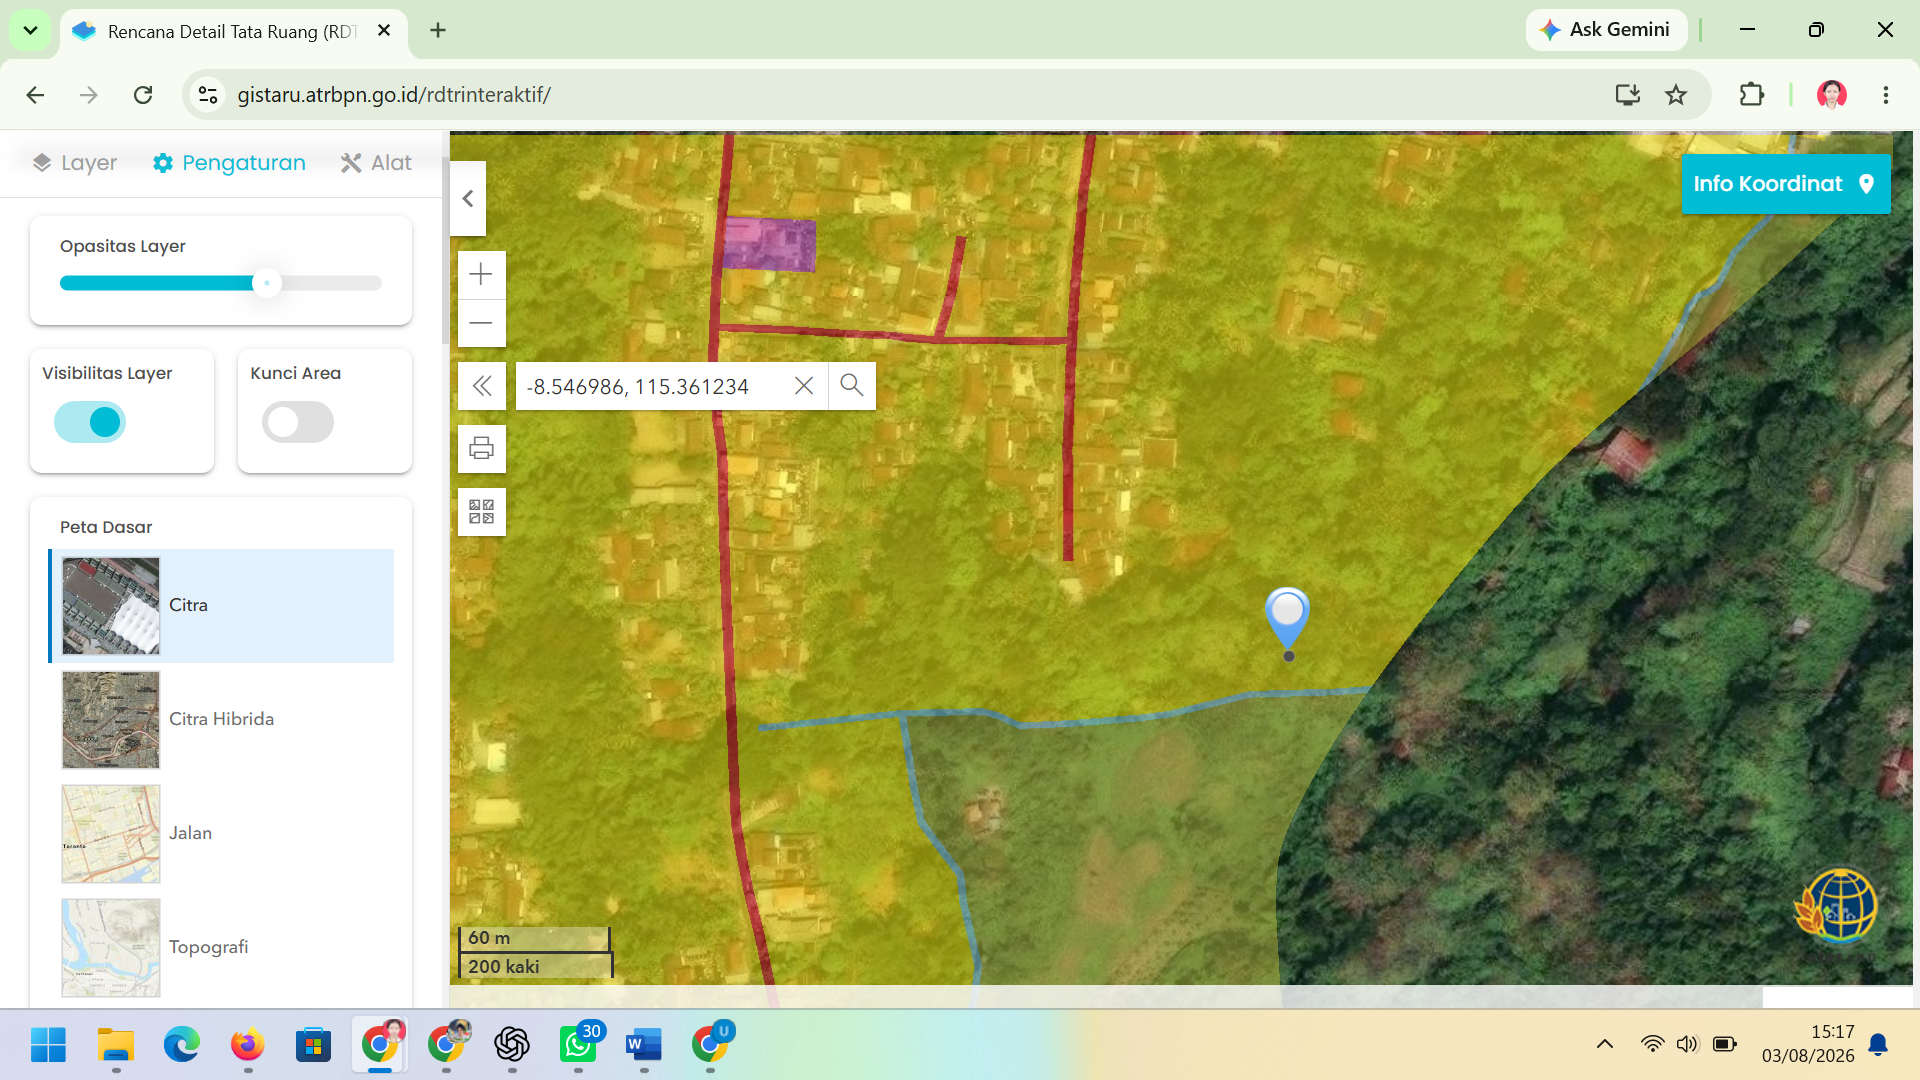
Task: Open WhatsApp from the taskbar
Action: [578, 1045]
